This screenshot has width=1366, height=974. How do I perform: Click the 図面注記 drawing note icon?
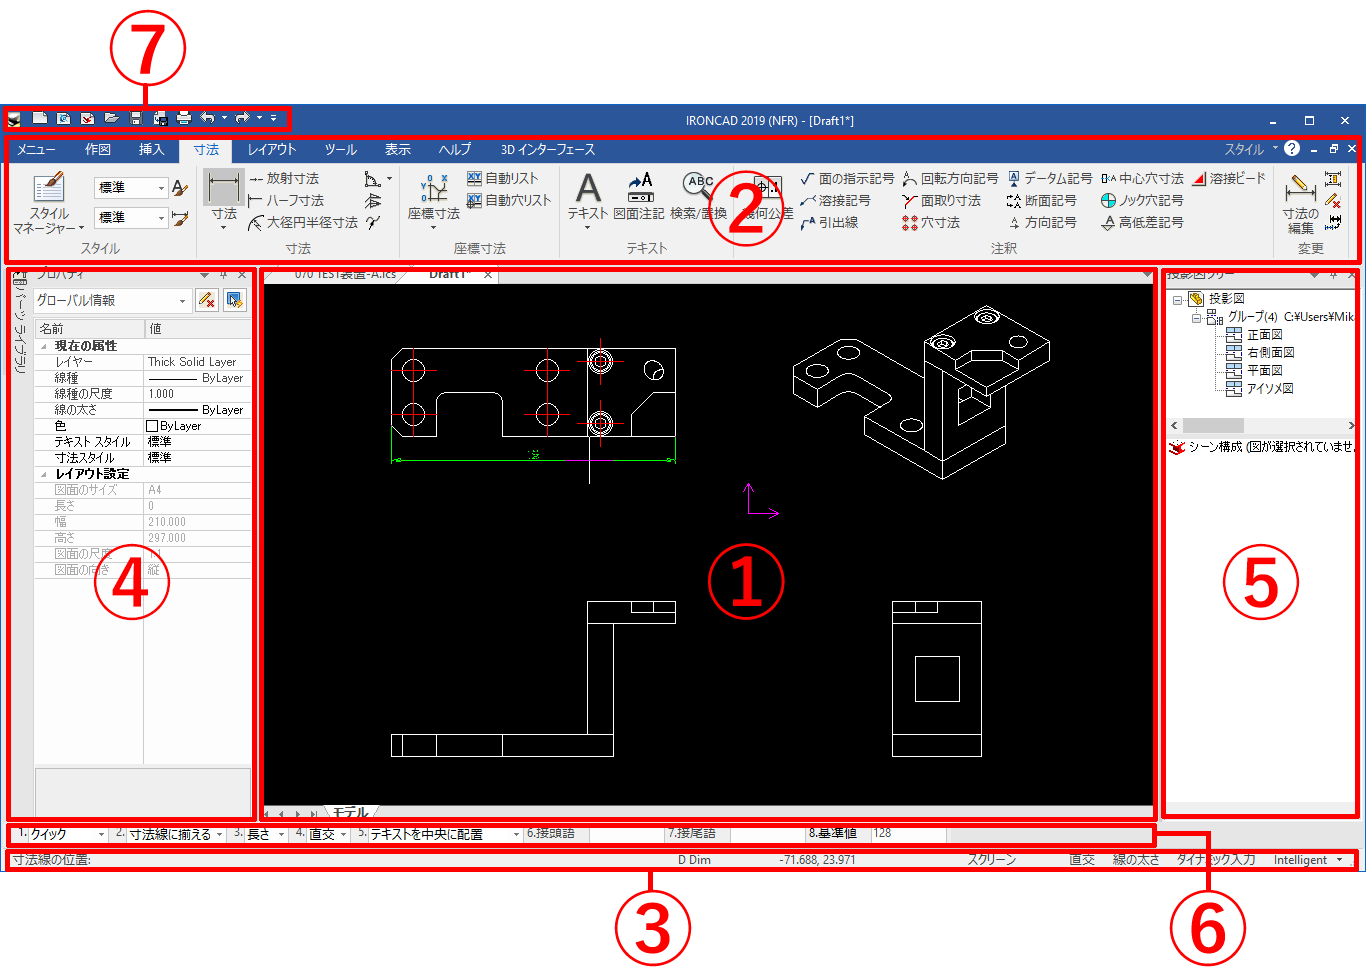(639, 195)
